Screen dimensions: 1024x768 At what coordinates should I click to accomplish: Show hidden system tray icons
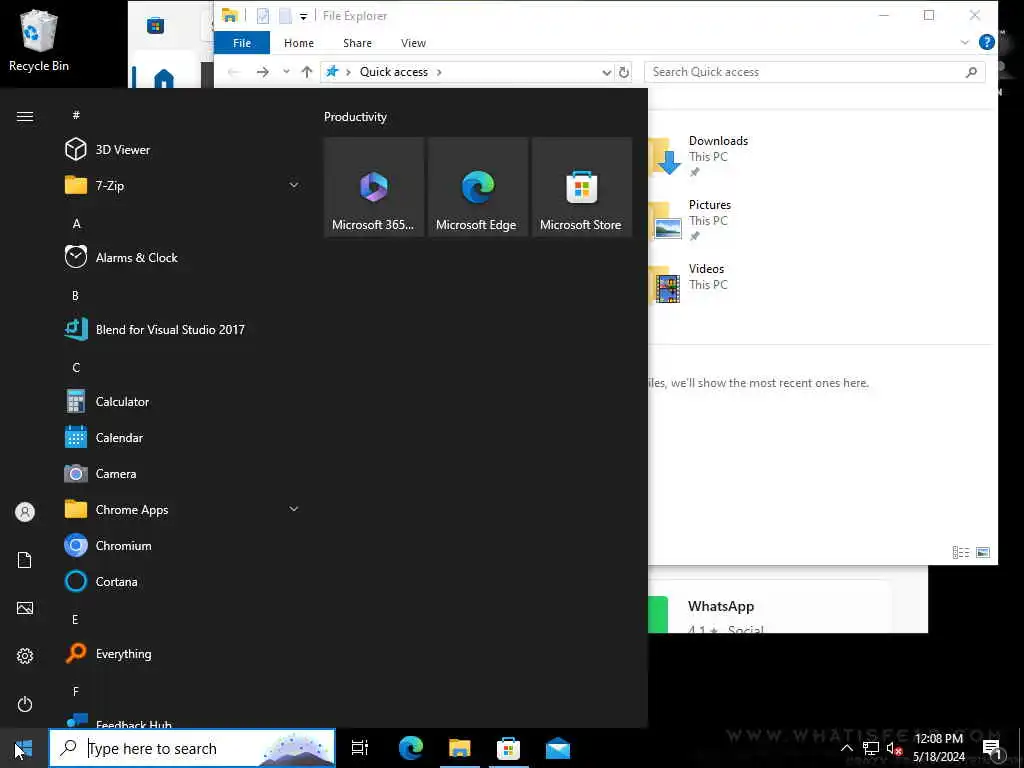[846, 748]
